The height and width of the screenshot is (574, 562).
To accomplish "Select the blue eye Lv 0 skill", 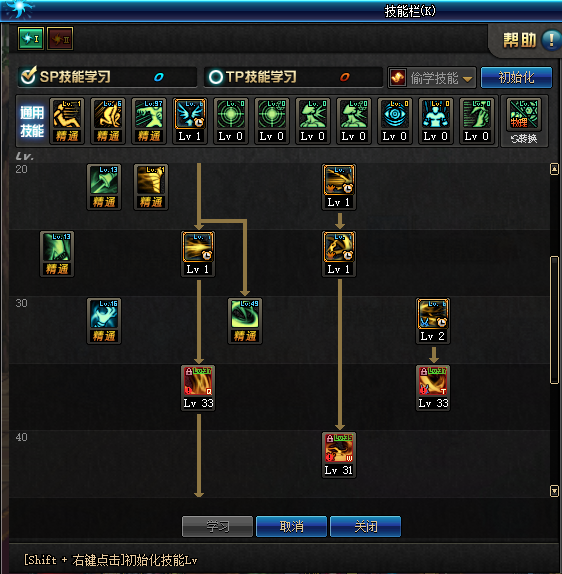I will tap(395, 120).
